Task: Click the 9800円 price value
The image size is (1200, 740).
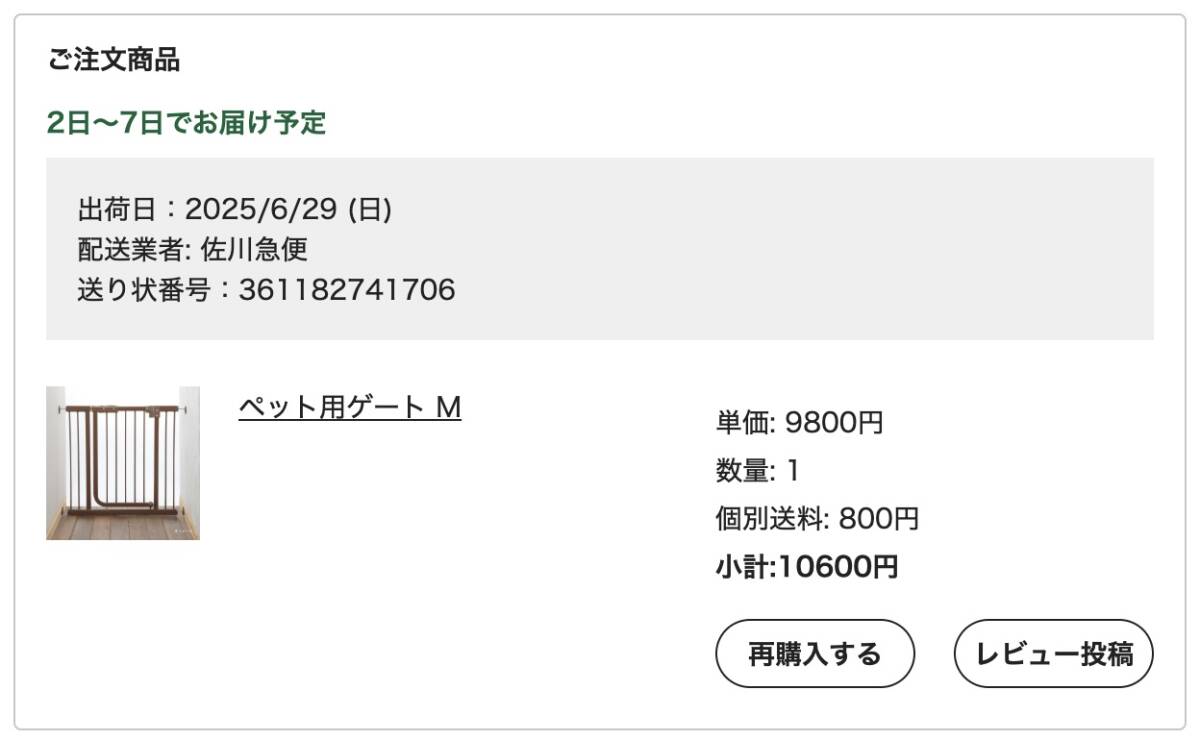Action: pyautogui.click(x=835, y=423)
